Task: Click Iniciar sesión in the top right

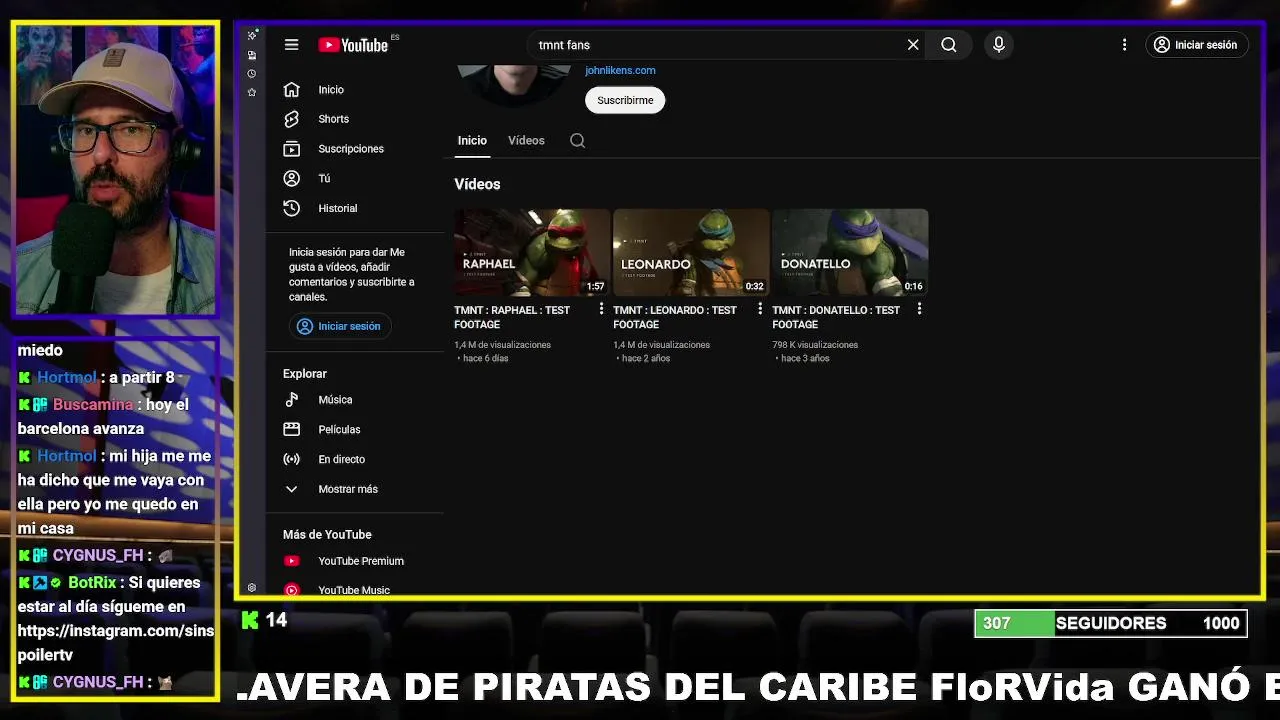Action: [1196, 45]
